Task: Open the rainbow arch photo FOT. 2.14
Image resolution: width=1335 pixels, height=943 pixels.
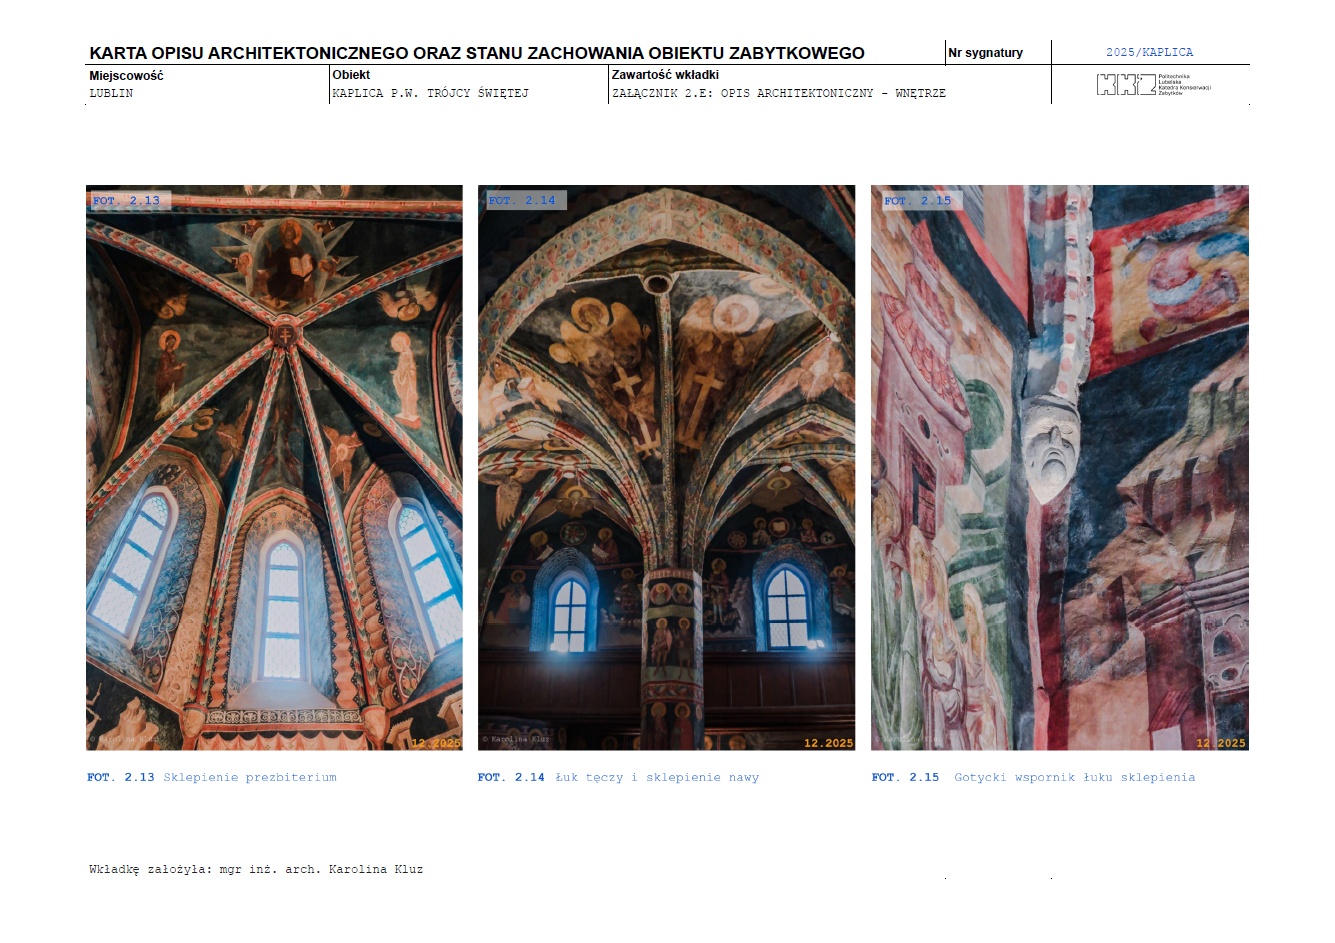Action: (666, 467)
